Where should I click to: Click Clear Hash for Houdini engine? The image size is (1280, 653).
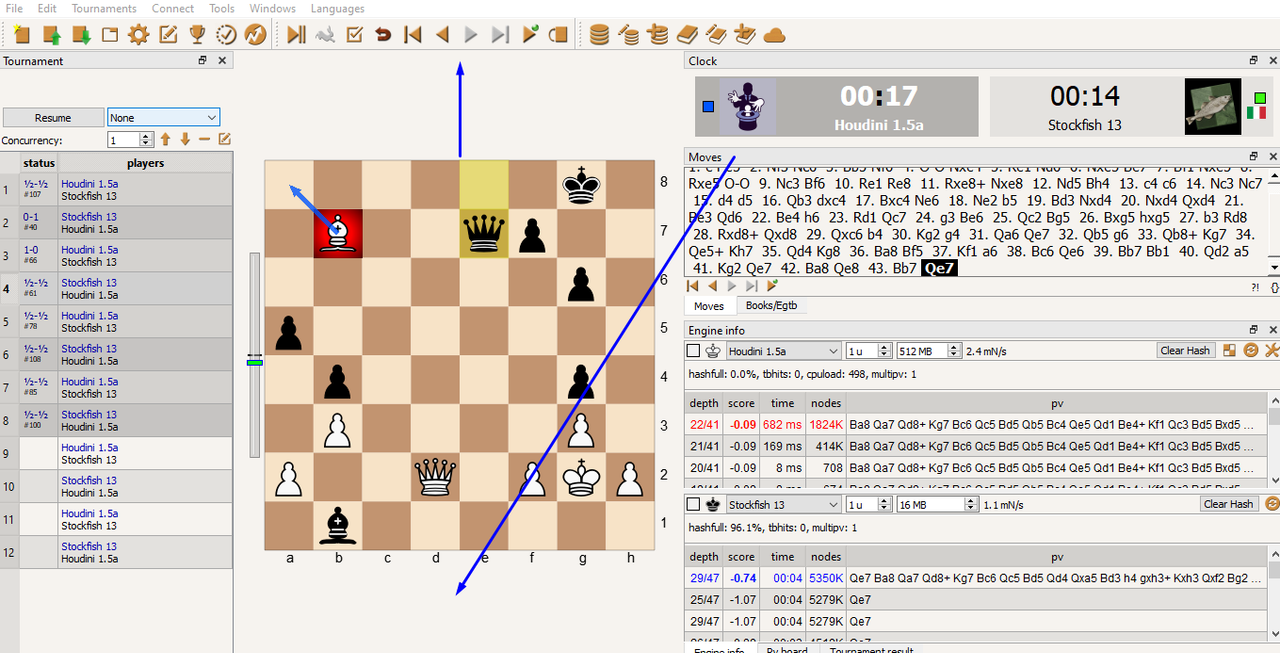coord(1186,351)
